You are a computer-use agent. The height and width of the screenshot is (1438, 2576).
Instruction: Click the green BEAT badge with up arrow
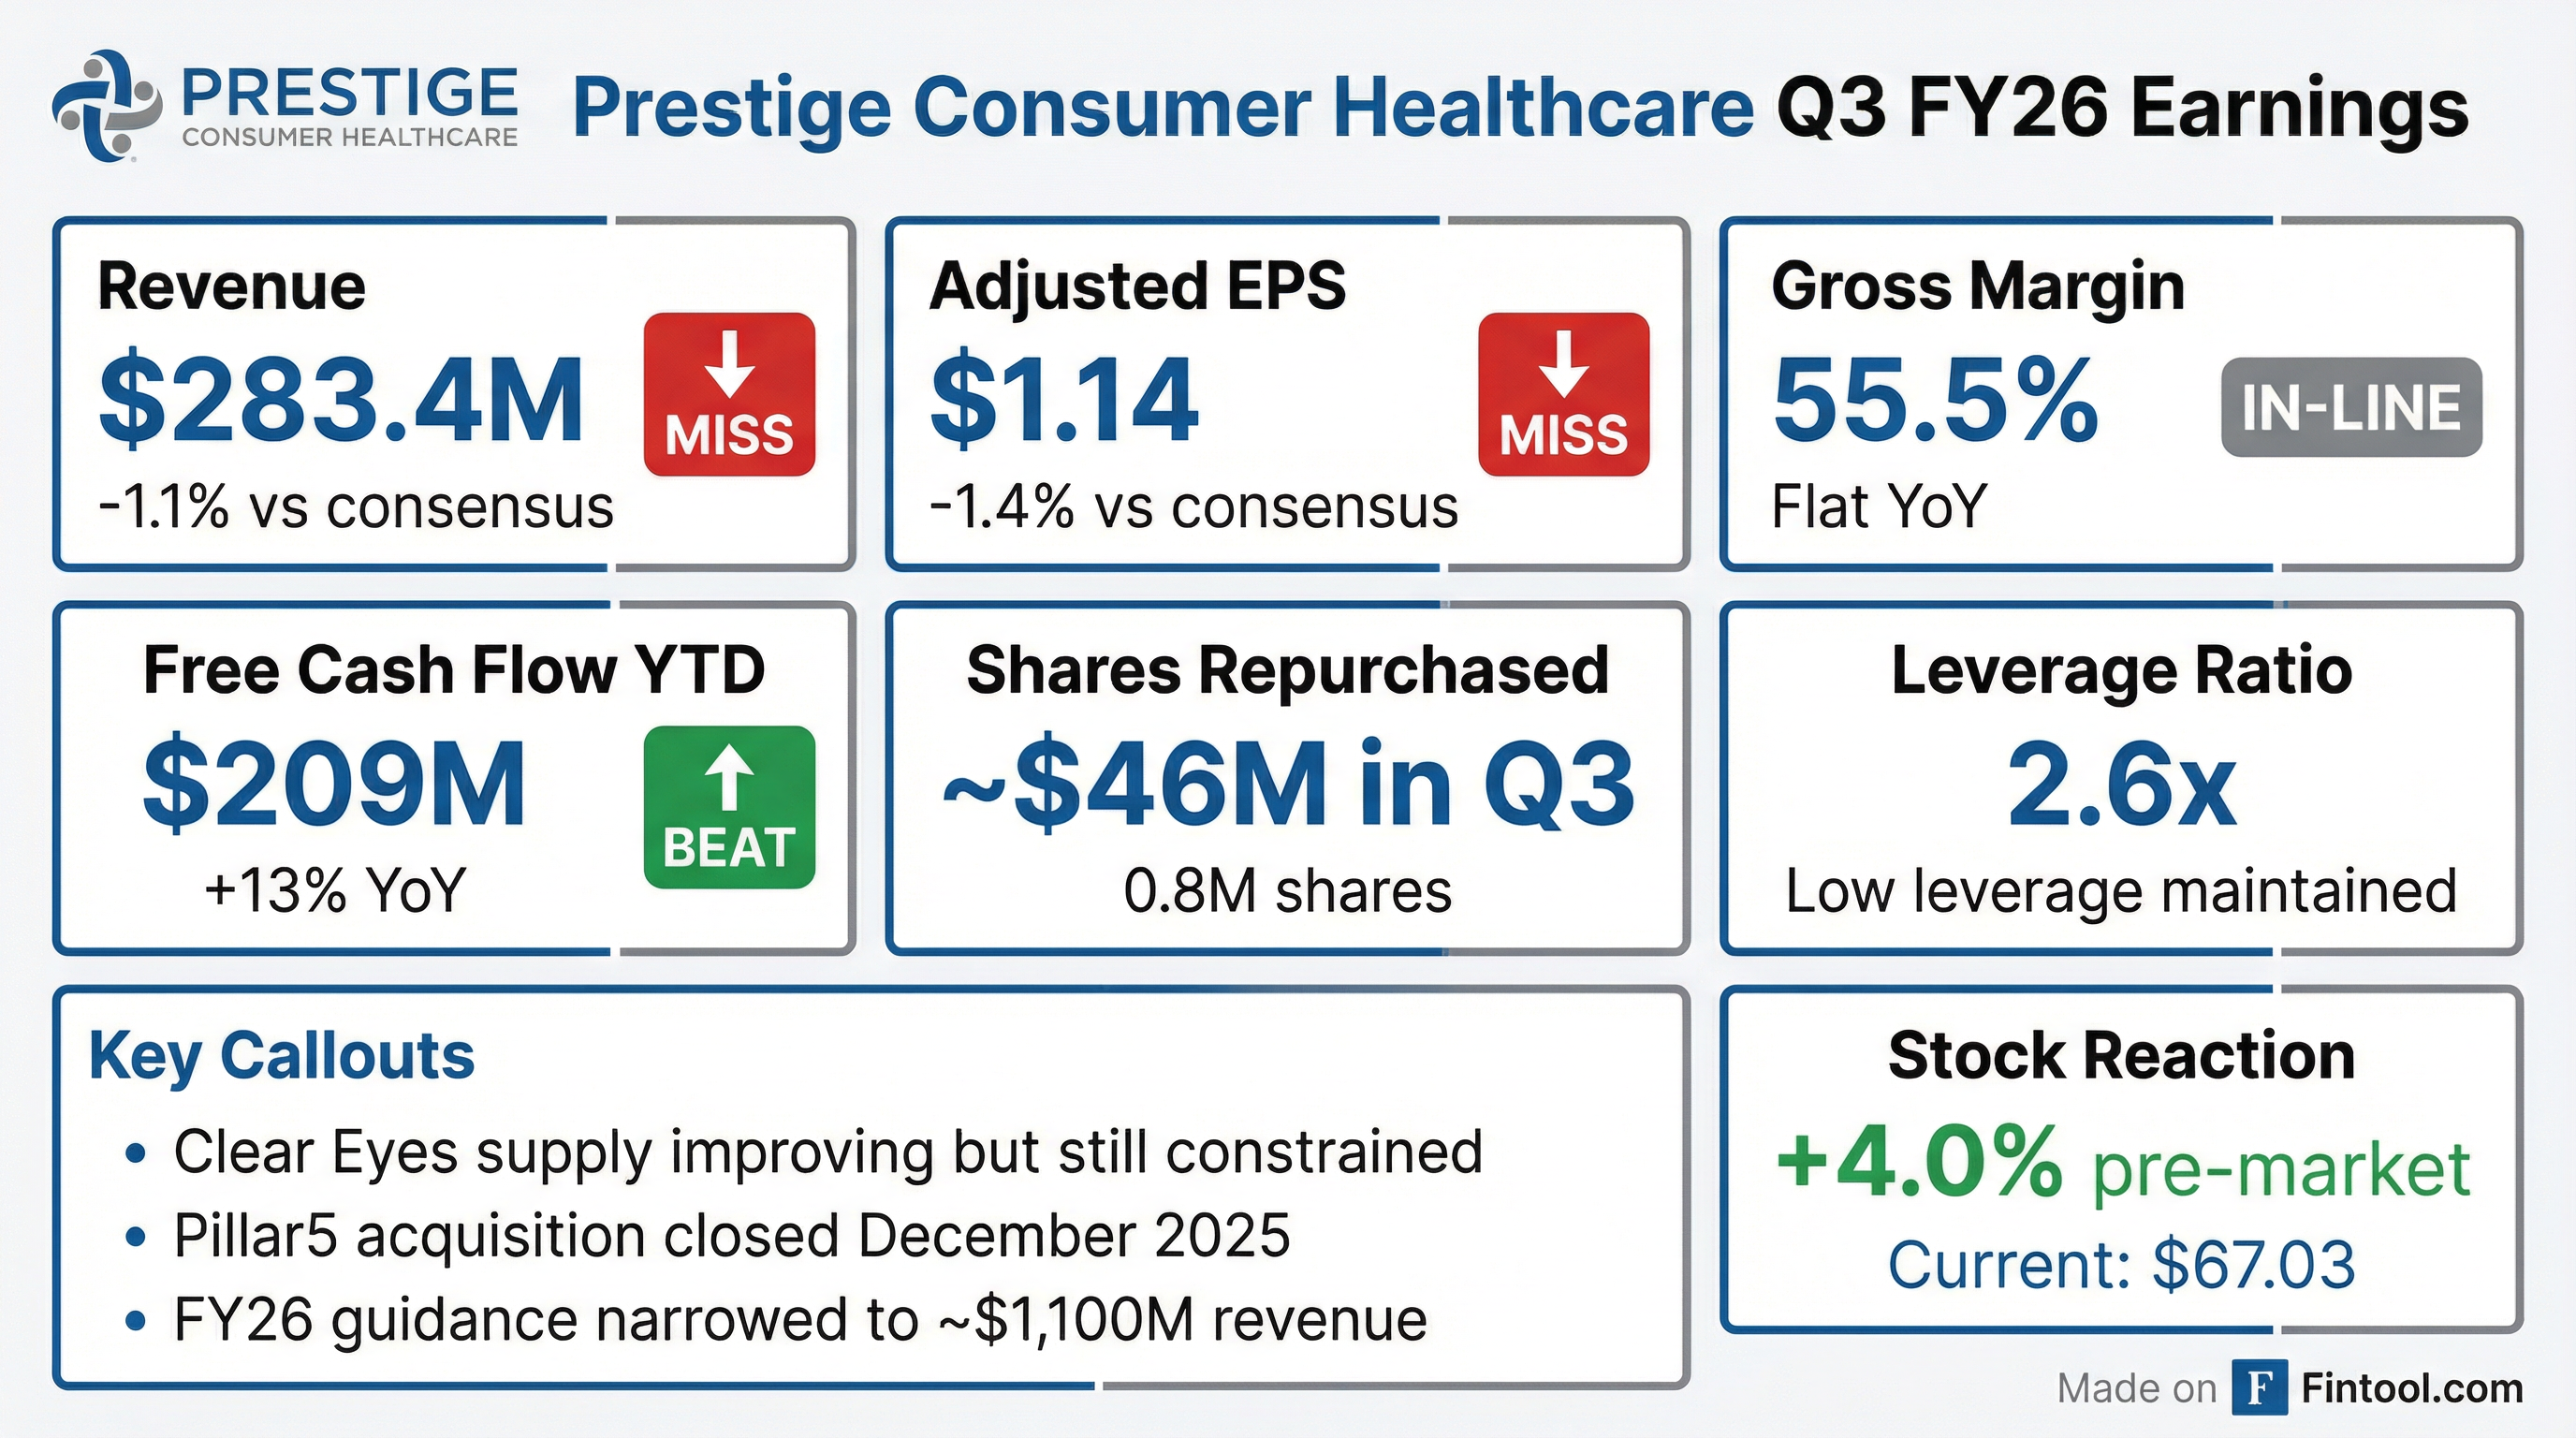[729, 807]
